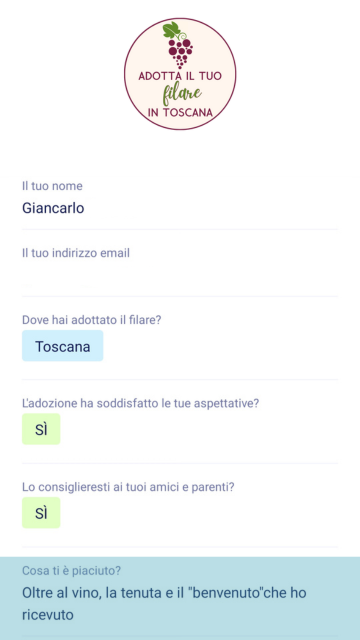Click the grape cluster icon in logo
The width and height of the screenshot is (360, 640).
tap(180, 52)
